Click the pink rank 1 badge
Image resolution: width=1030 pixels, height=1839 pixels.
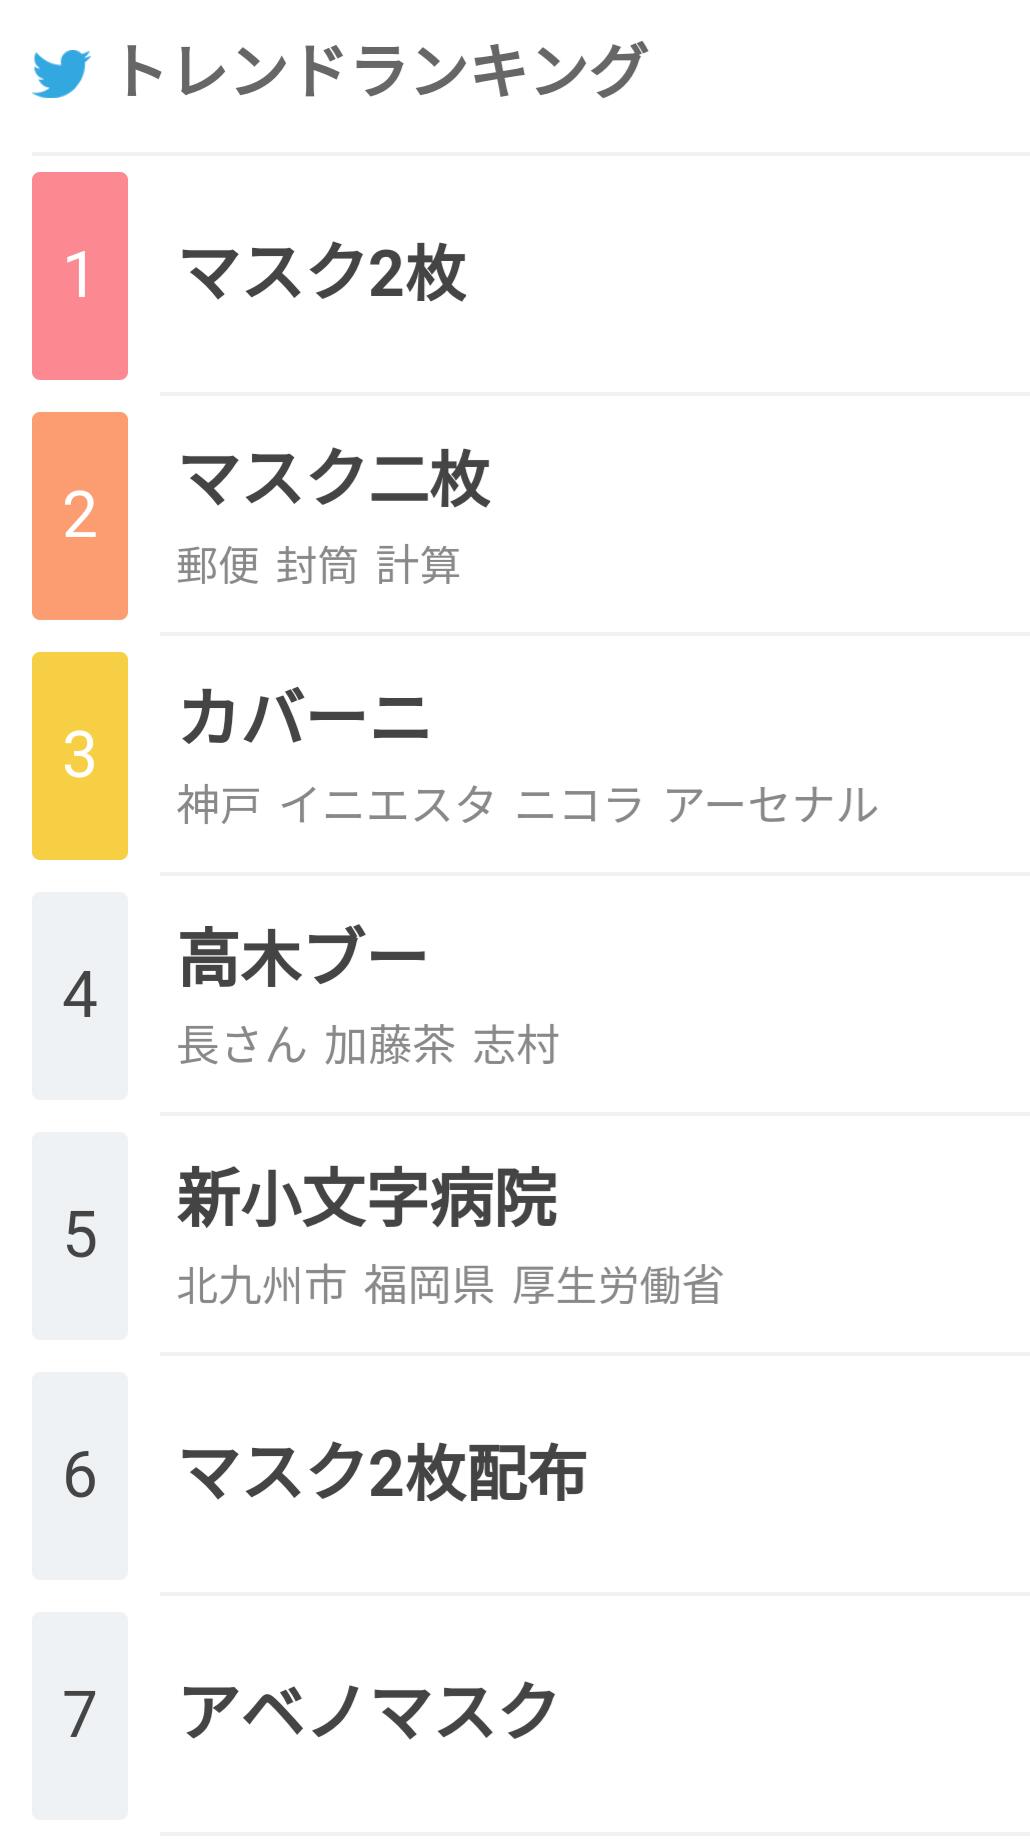[80, 276]
